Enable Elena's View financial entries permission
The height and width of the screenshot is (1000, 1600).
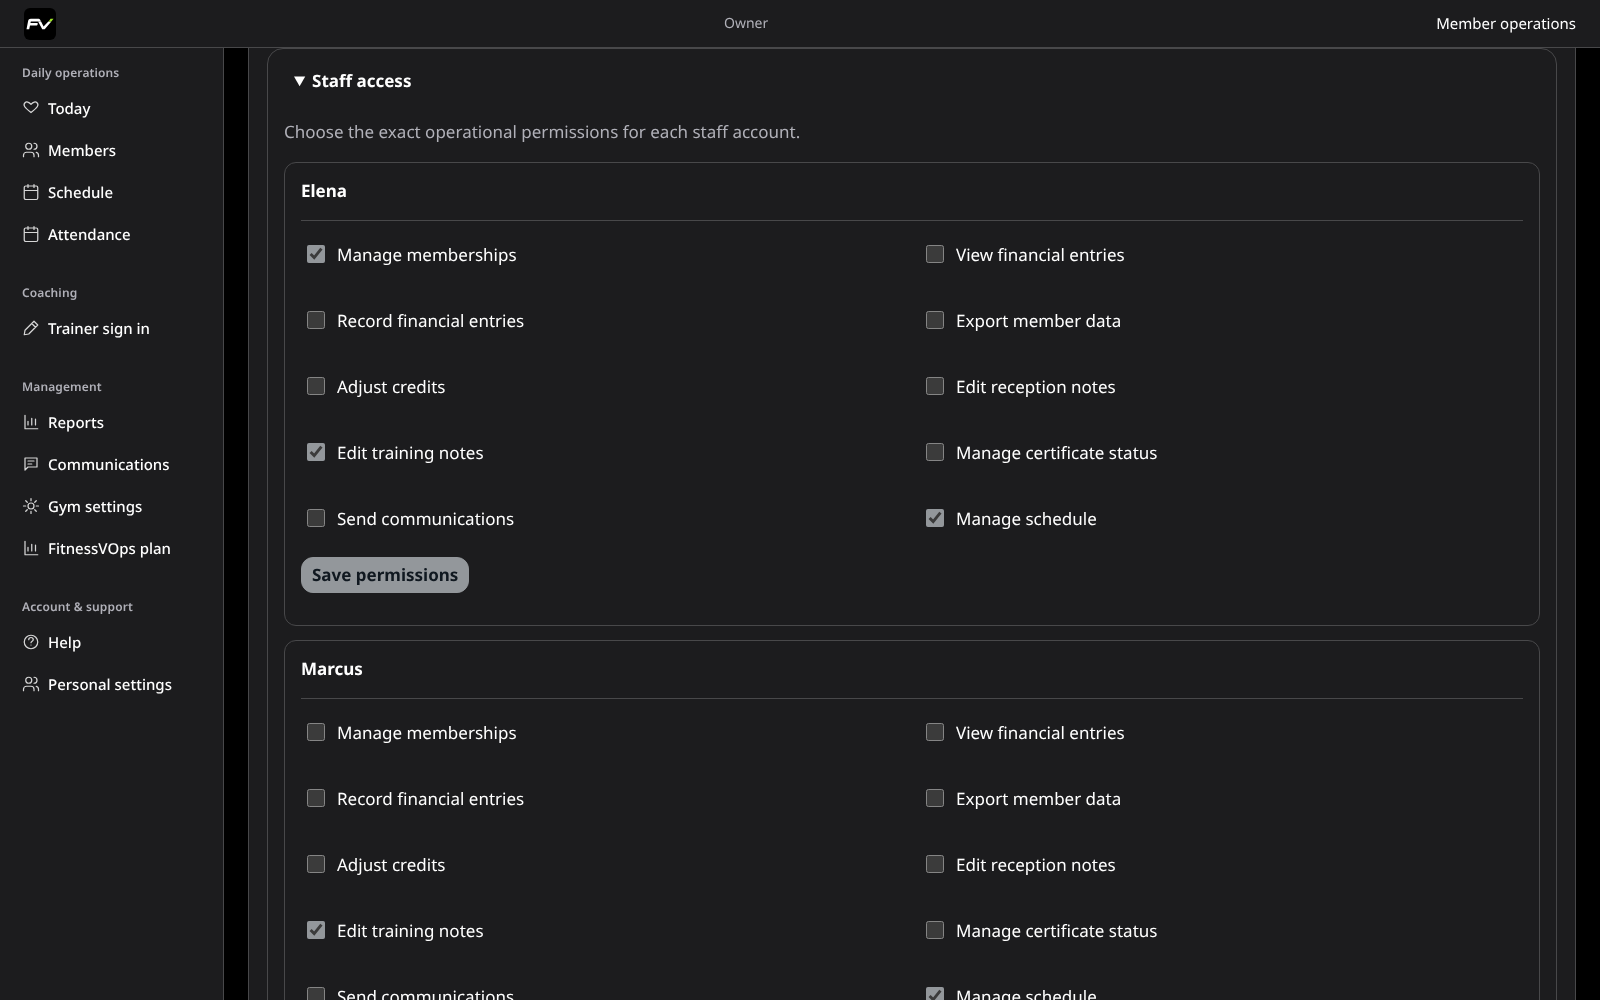pos(935,254)
